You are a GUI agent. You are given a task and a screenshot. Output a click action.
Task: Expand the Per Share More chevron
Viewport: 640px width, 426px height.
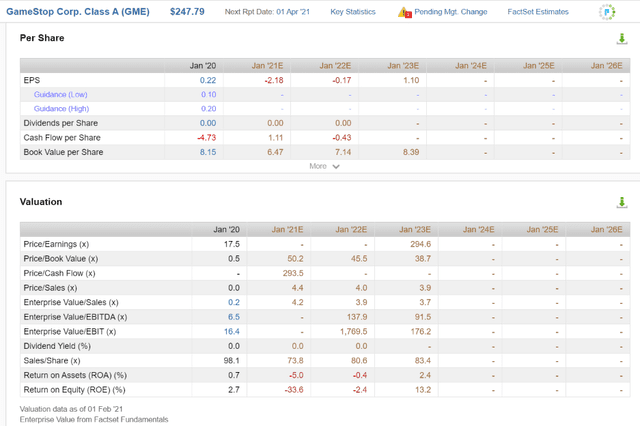coord(336,166)
